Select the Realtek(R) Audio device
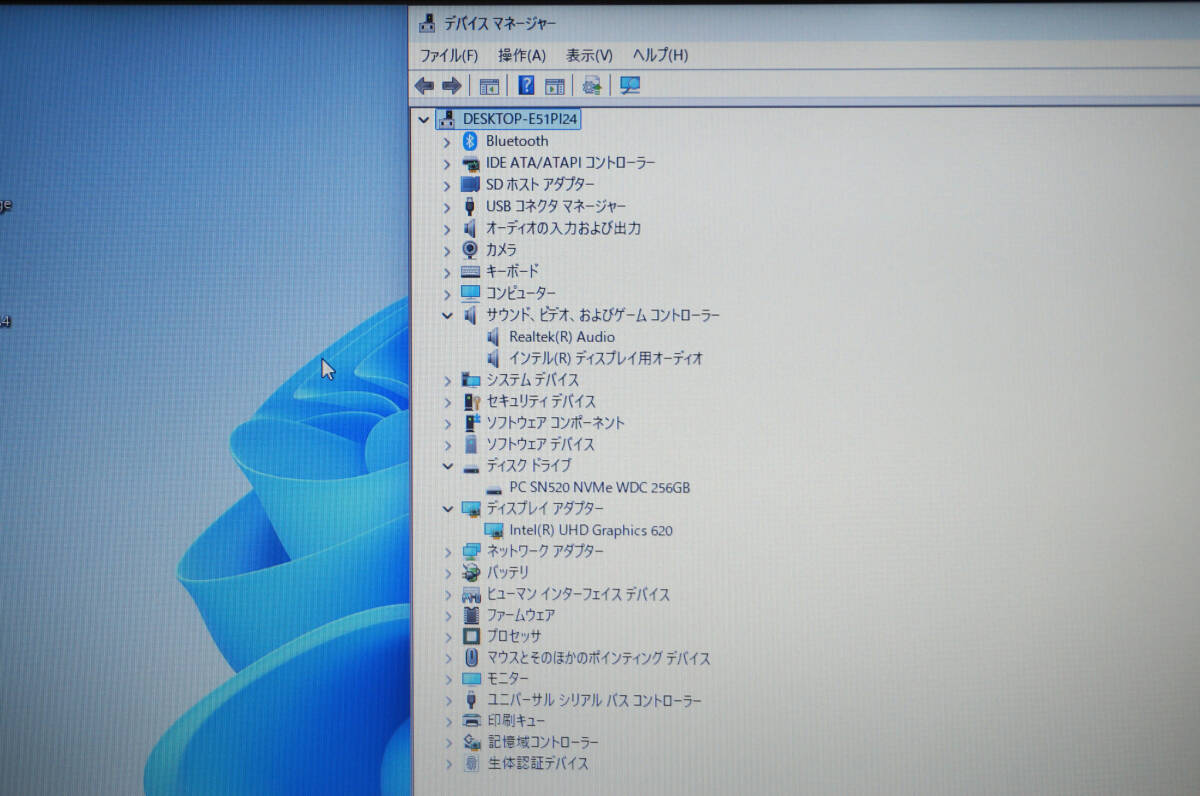This screenshot has width=1200, height=796. [x=562, y=337]
